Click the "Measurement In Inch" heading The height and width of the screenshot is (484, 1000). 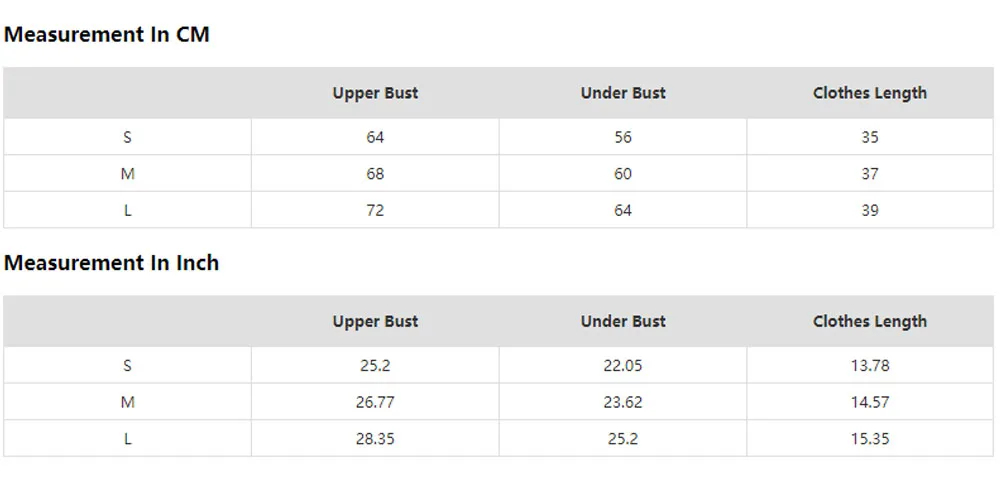pos(111,263)
